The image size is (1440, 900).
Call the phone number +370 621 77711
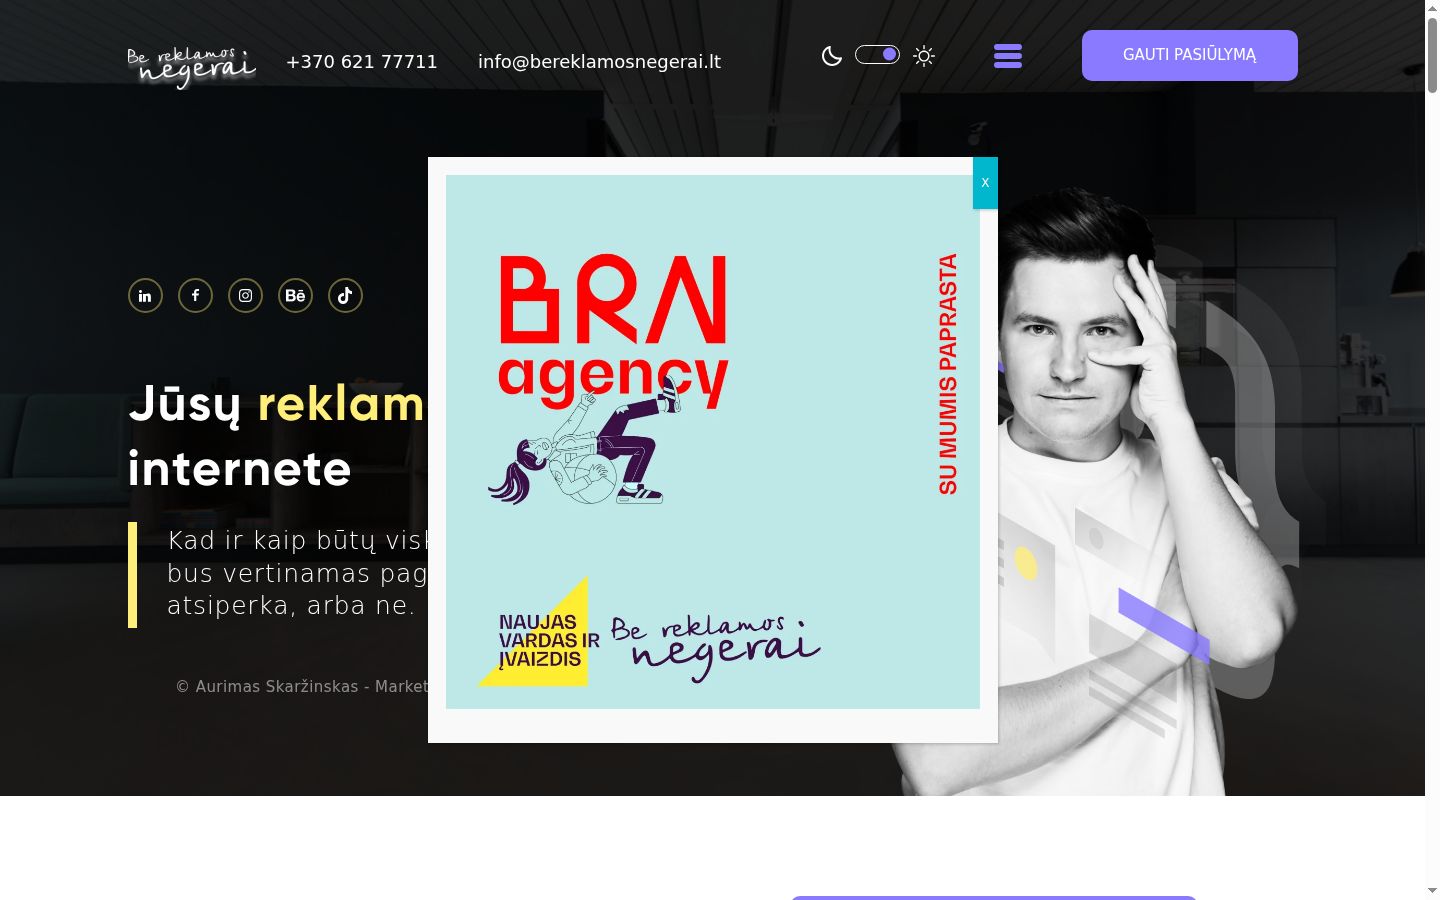click(x=362, y=62)
